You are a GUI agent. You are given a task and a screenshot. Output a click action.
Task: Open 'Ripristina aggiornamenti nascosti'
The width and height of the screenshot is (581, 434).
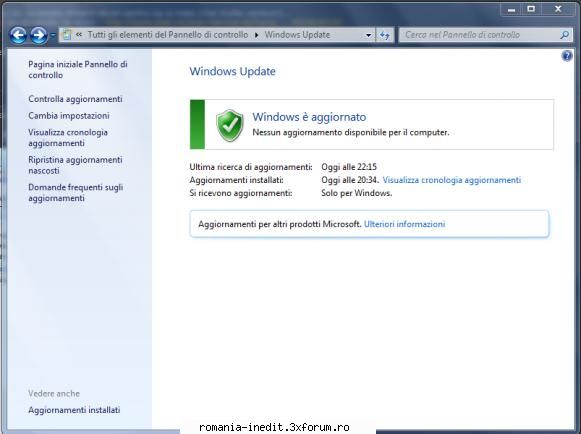point(75,165)
